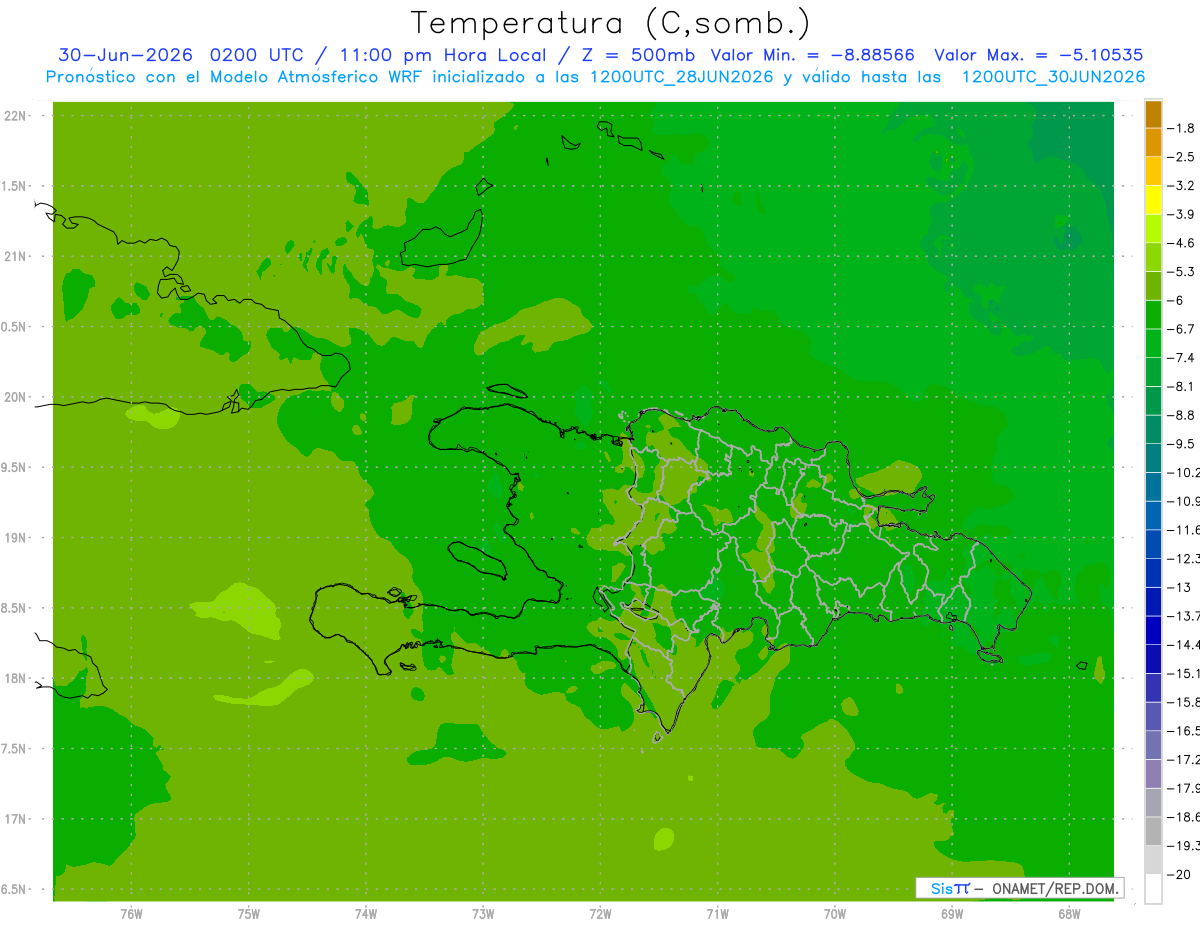The image size is (1200, 927).
Task: Click the "7.5N" latitude label
Action: pos(14,749)
